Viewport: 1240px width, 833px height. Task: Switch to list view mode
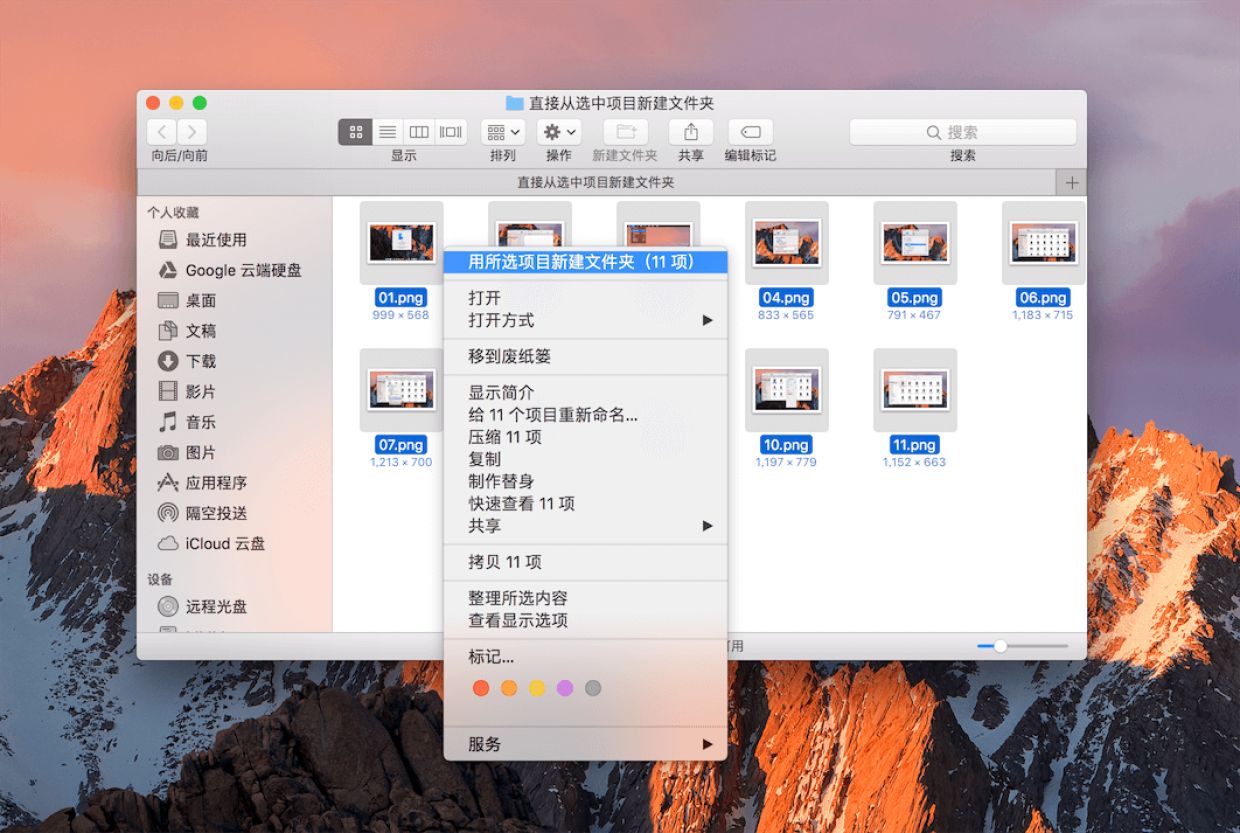(x=387, y=132)
